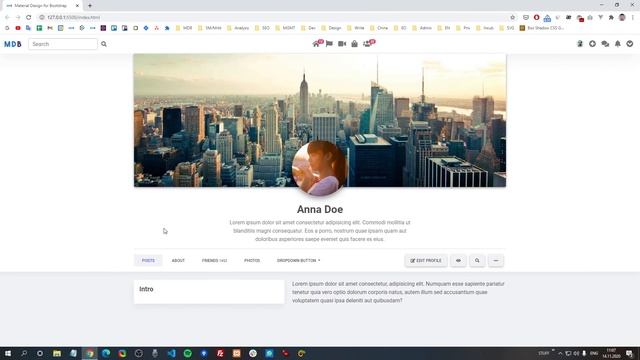640x360 pixels.
Task: Click the search icon button near Edit Profile
Action: coord(477,260)
